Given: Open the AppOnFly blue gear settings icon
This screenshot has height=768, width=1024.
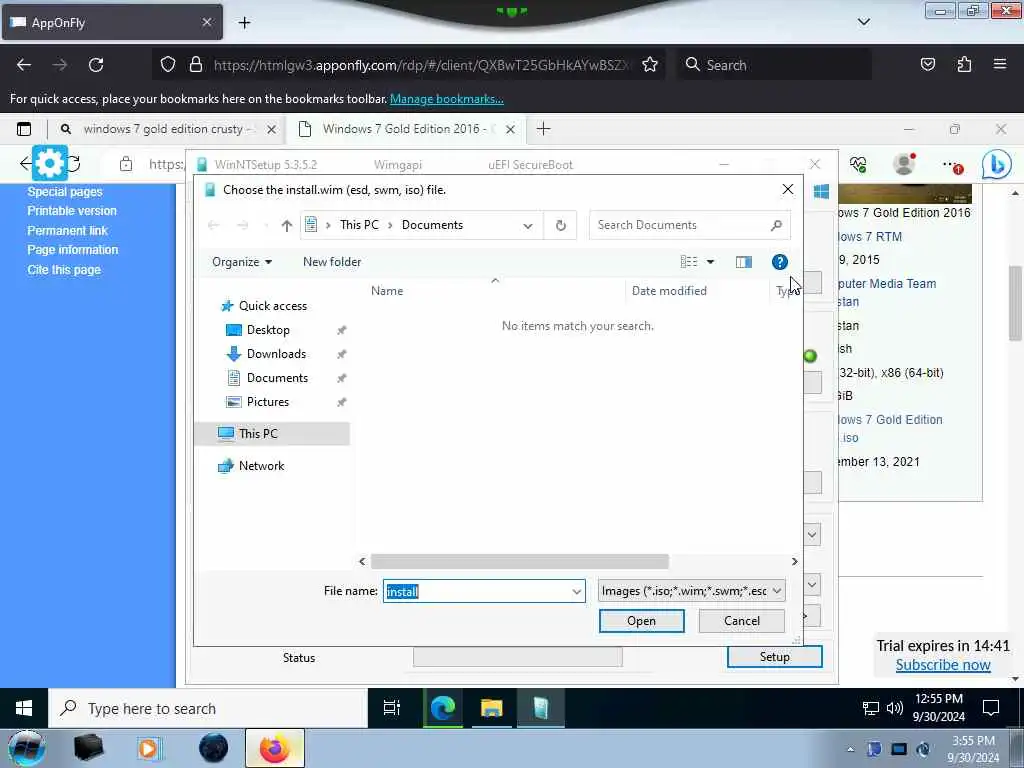Looking at the screenshot, I should [x=50, y=163].
